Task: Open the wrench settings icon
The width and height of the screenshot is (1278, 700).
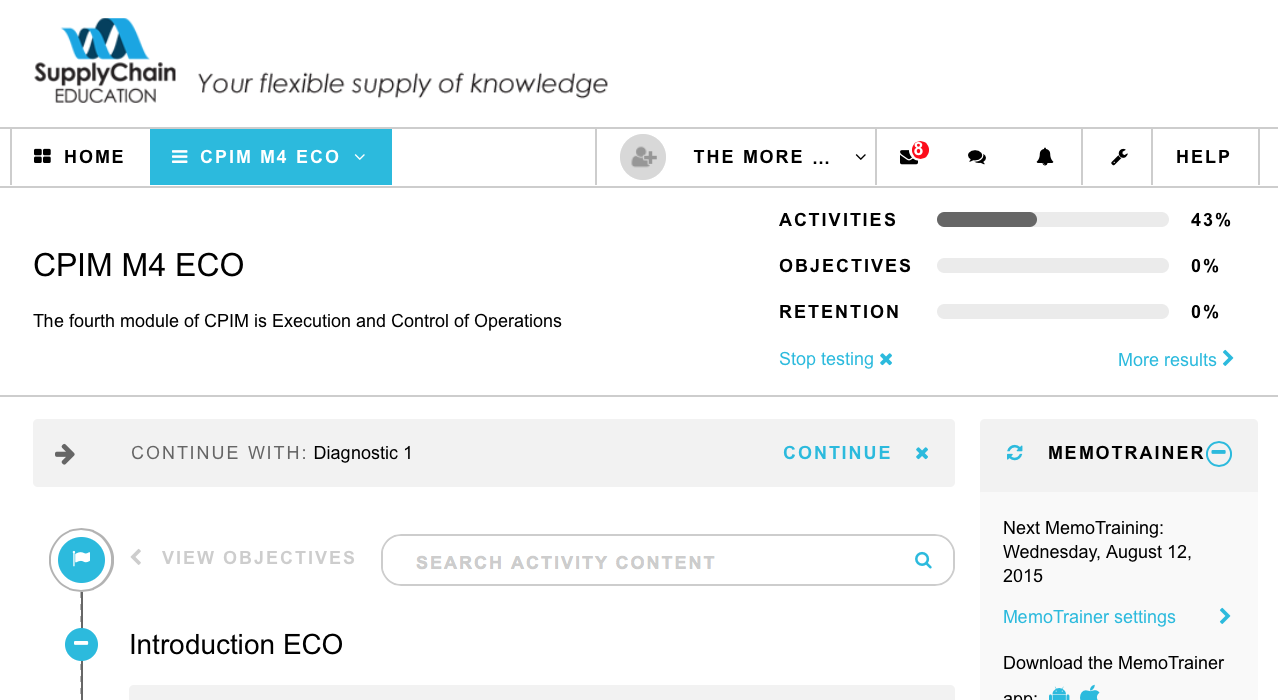Action: point(1119,157)
